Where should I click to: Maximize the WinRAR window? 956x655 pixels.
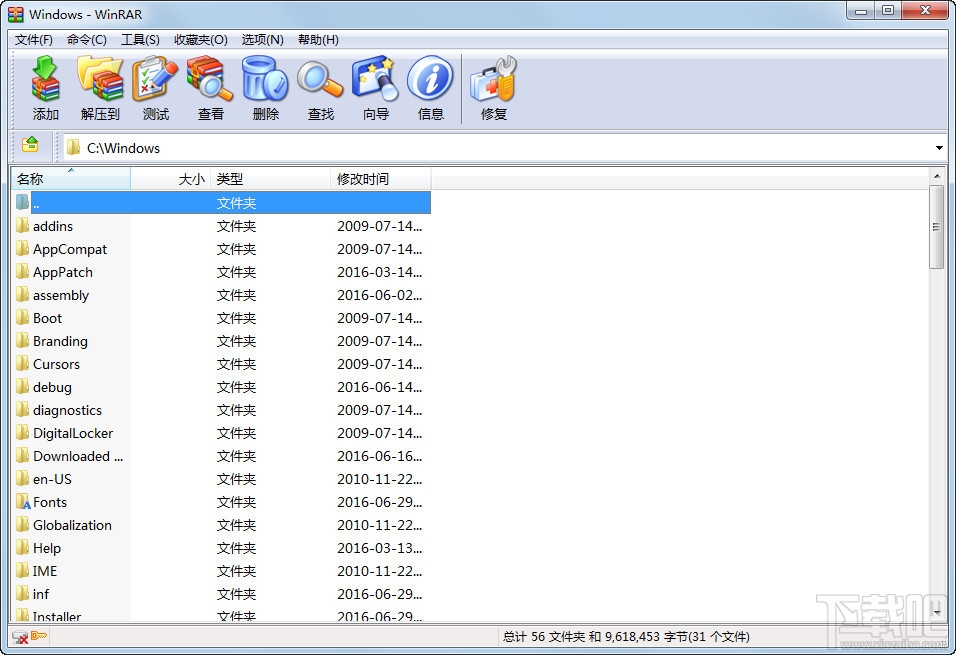click(888, 10)
